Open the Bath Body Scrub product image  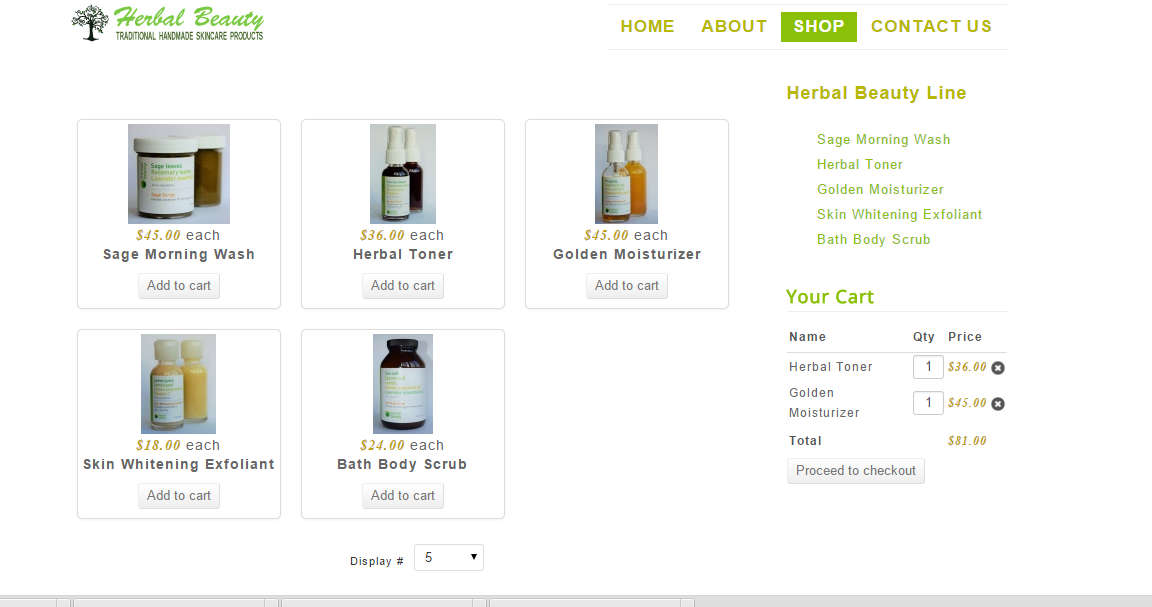tap(403, 384)
